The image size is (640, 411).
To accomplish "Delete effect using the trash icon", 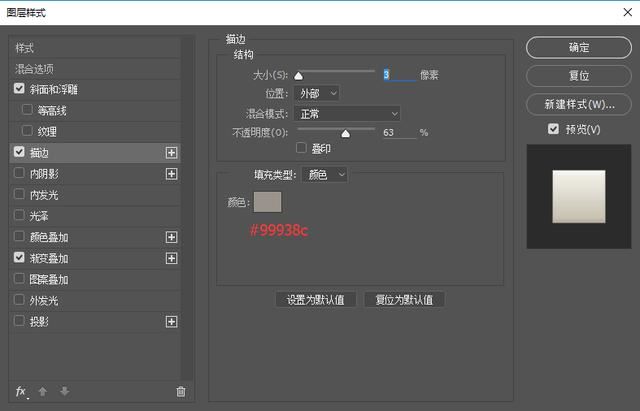I will (x=181, y=391).
